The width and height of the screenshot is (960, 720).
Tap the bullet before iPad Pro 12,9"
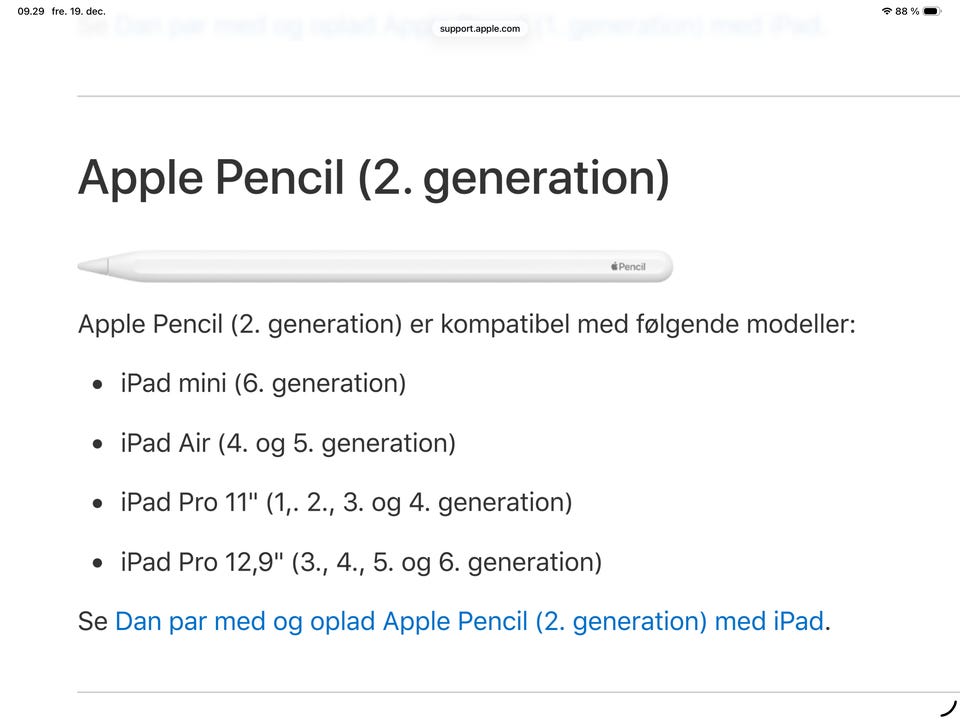97,562
